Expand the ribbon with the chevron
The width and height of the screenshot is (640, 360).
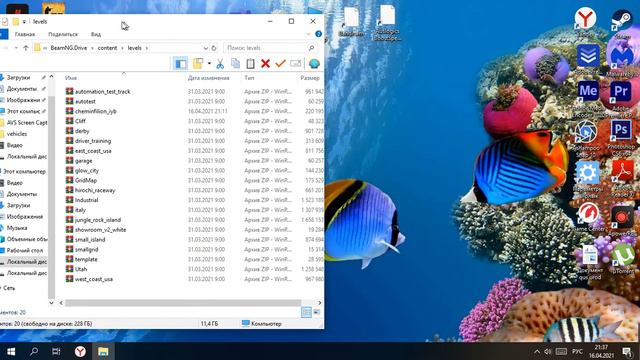click(309, 34)
